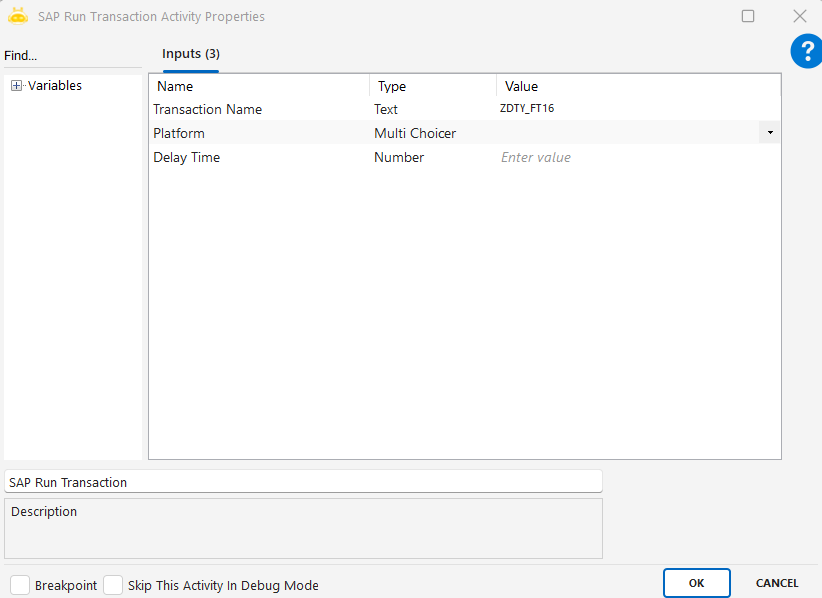Open the Platform value dropdown arrow

tap(769, 132)
